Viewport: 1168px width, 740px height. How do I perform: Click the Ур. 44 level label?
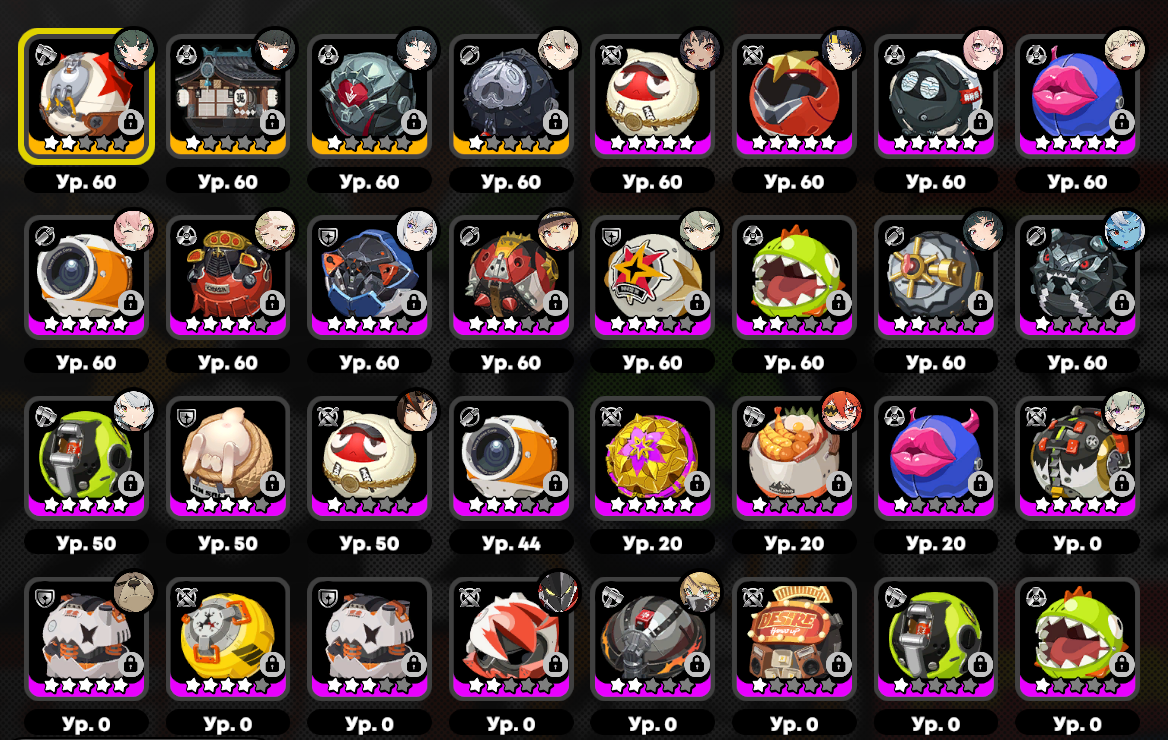point(511,543)
